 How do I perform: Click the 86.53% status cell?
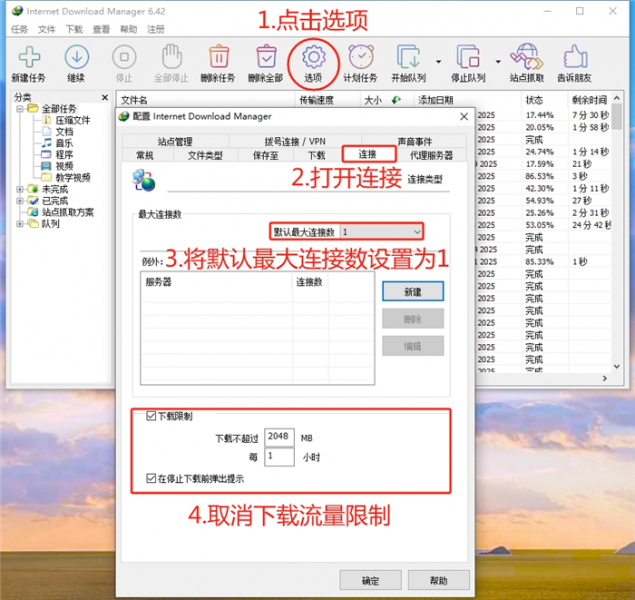click(x=540, y=176)
